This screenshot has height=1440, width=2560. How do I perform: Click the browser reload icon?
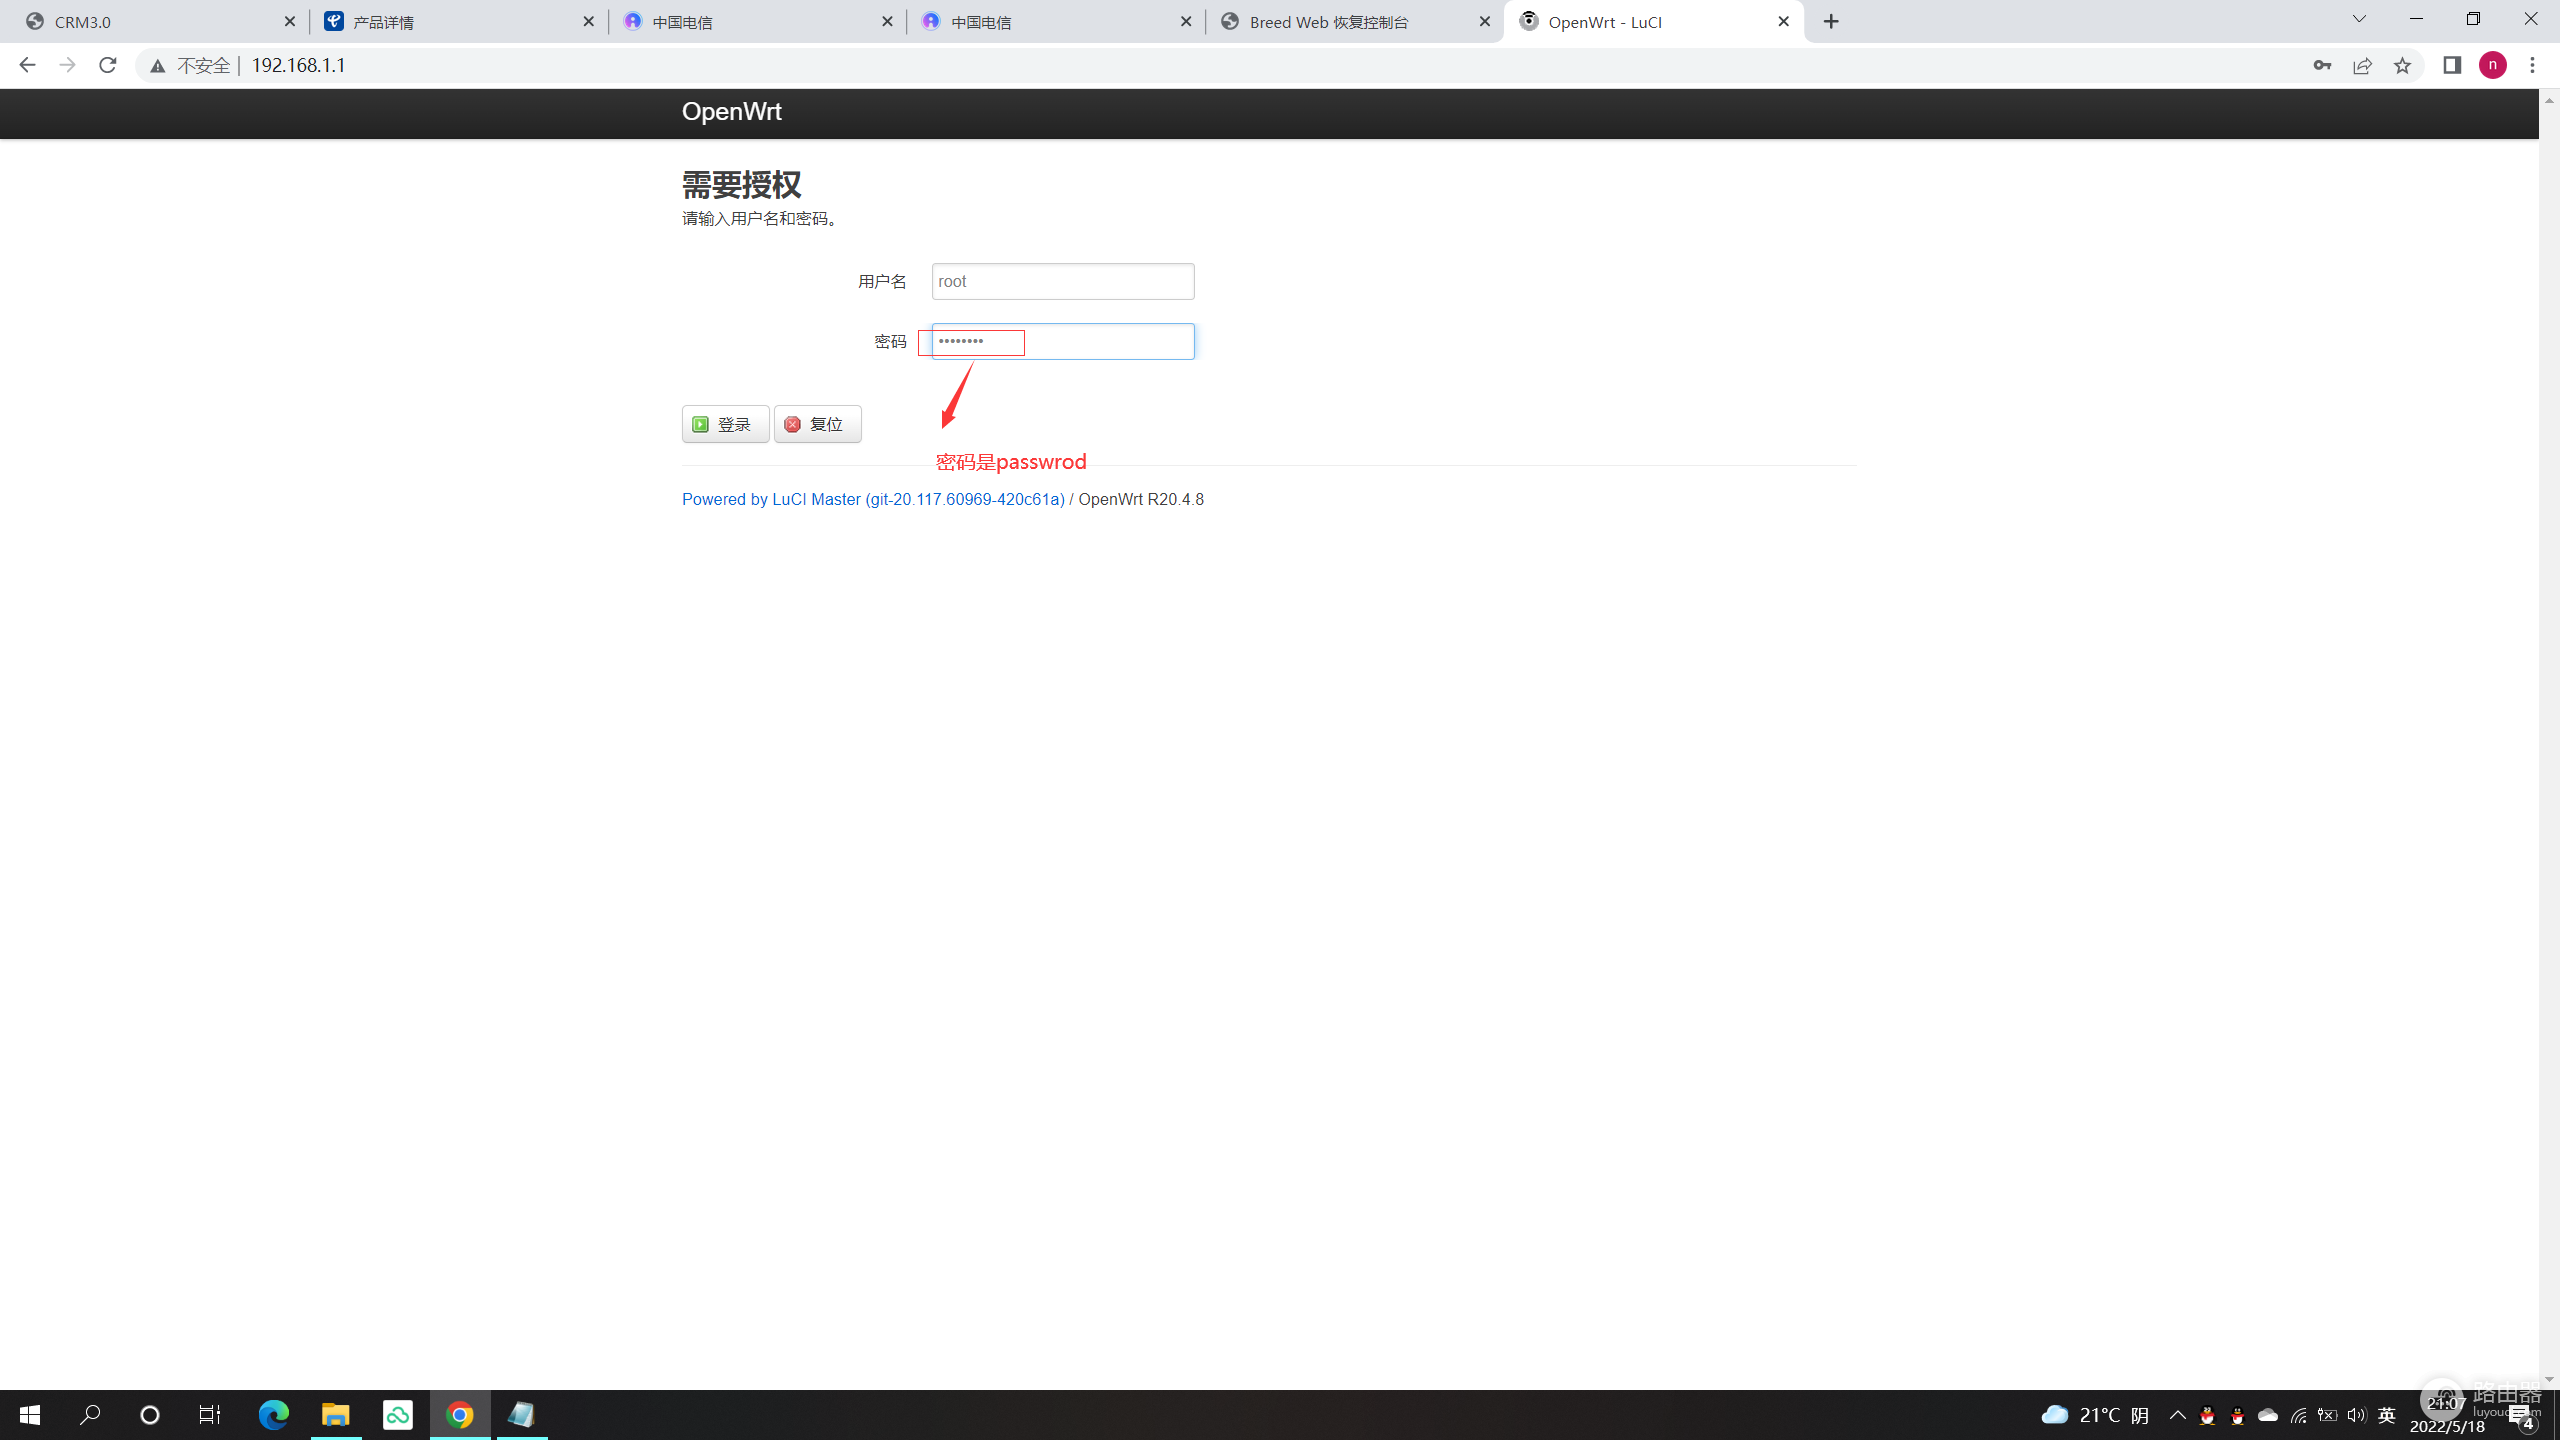click(108, 65)
